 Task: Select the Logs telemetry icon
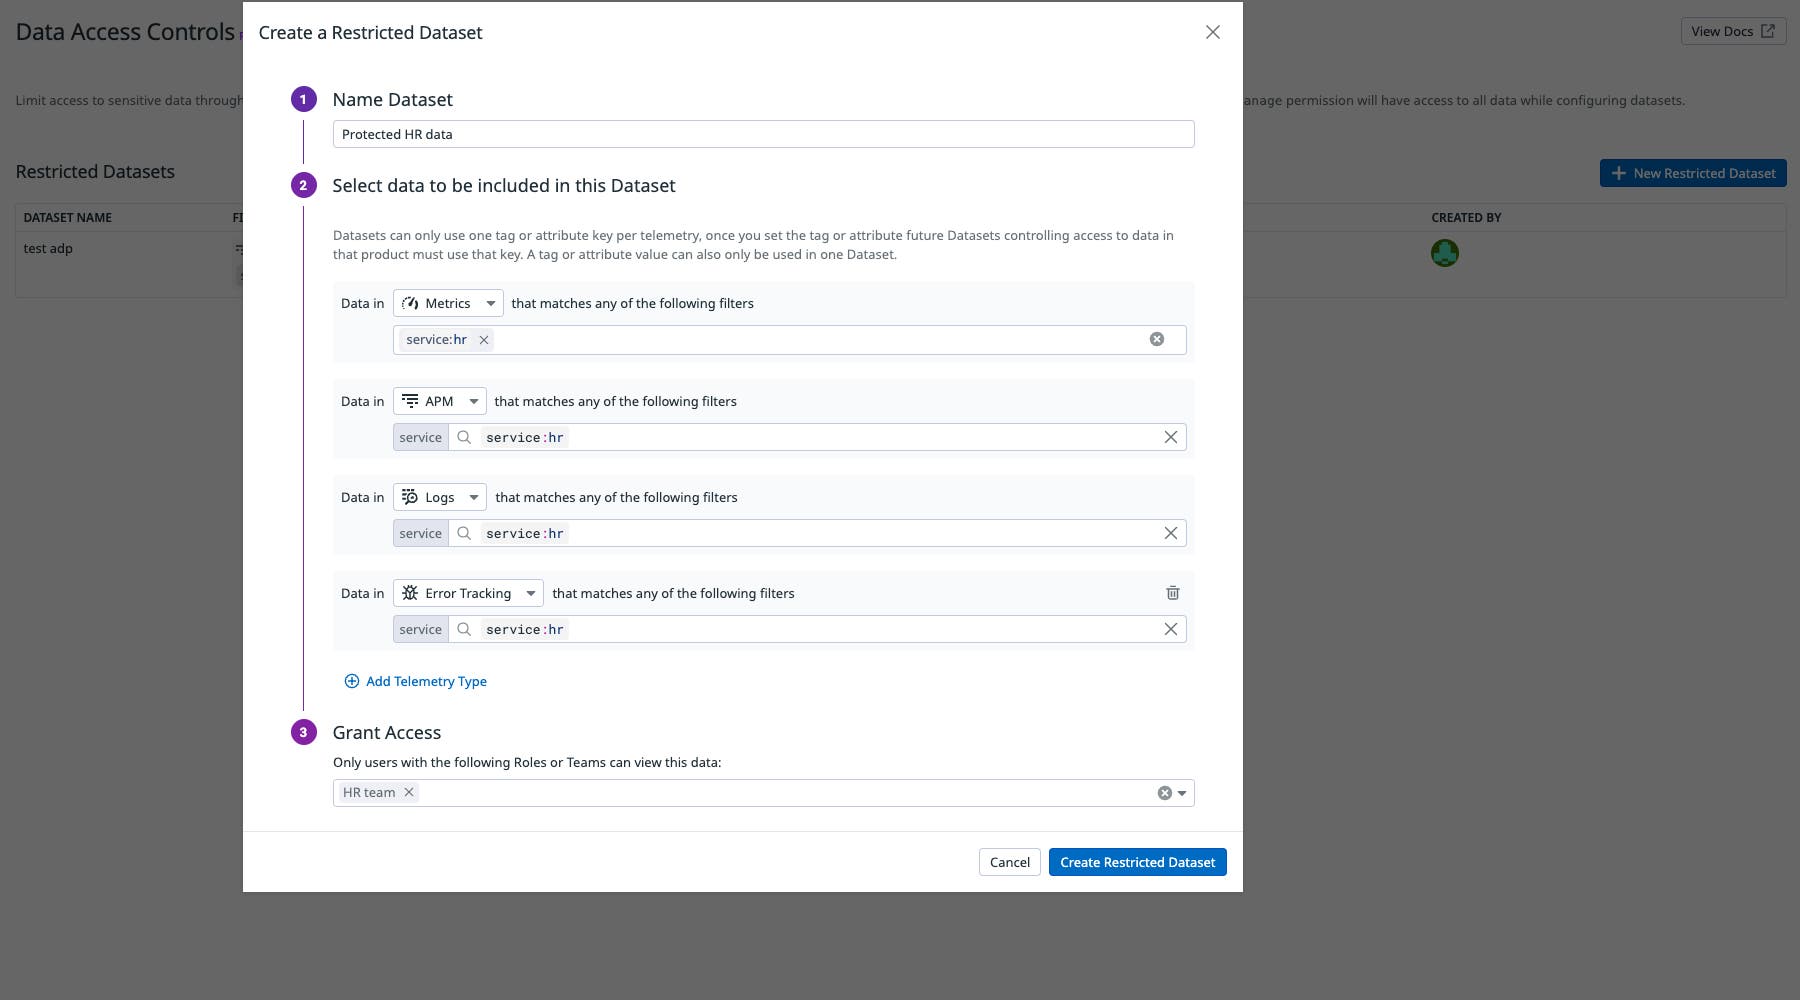click(x=410, y=497)
